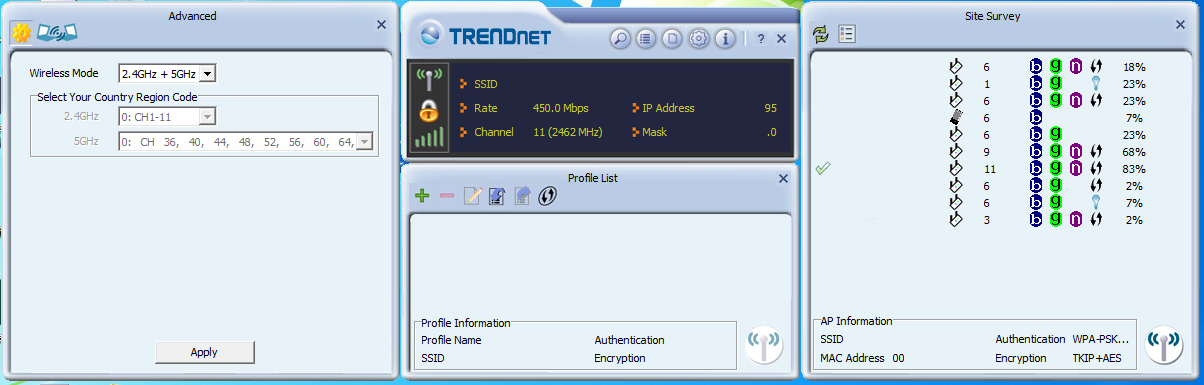Screen dimensions: 1204x385
Task: Click the green signal strength bars icon
Action: [x=429, y=137]
